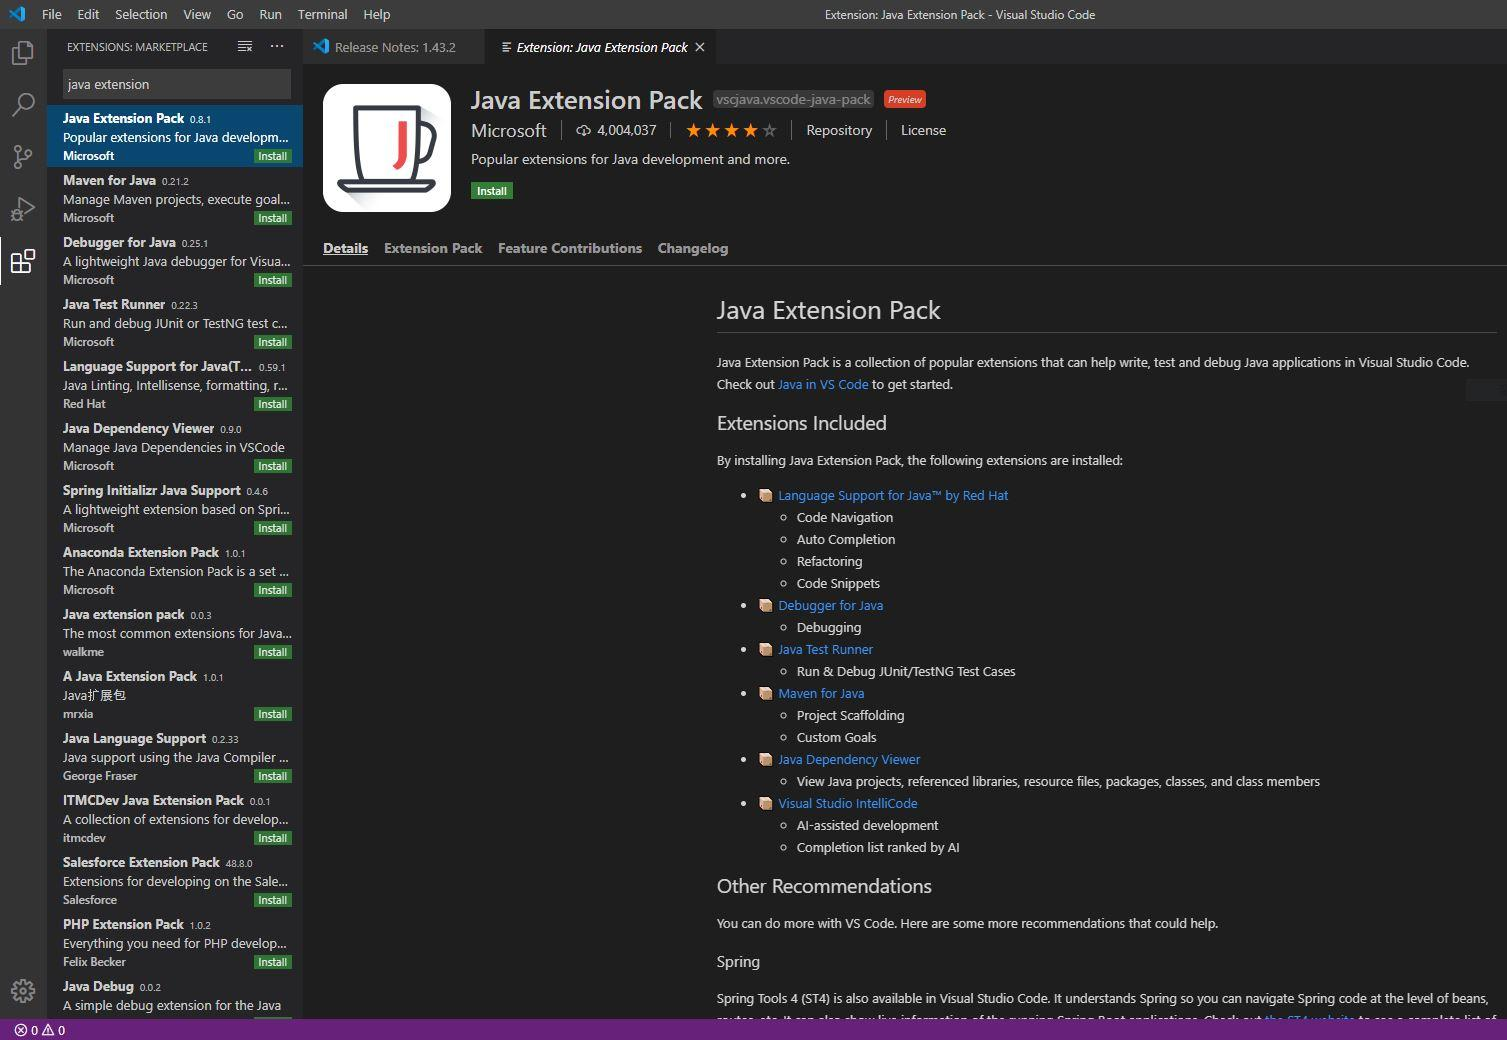Select Java Debug 0.0.2 in the list
The height and width of the screenshot is (1040, 1507).
pos(175,996)
